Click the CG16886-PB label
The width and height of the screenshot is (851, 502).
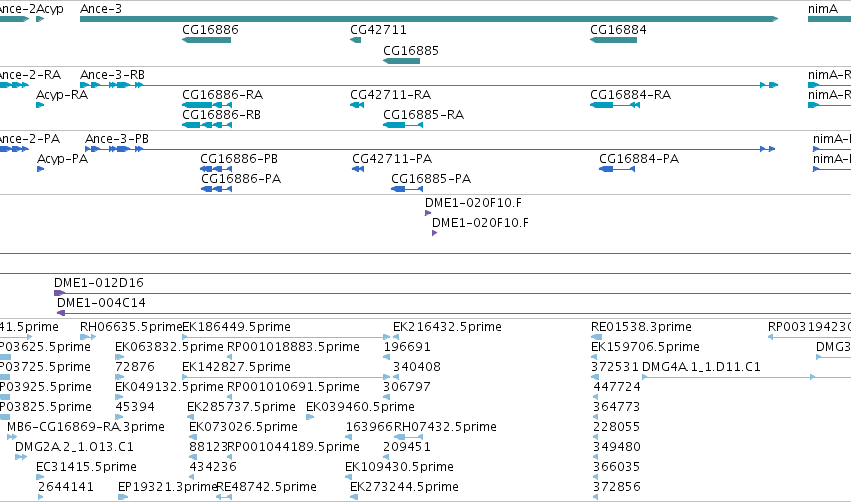(239, 159)
